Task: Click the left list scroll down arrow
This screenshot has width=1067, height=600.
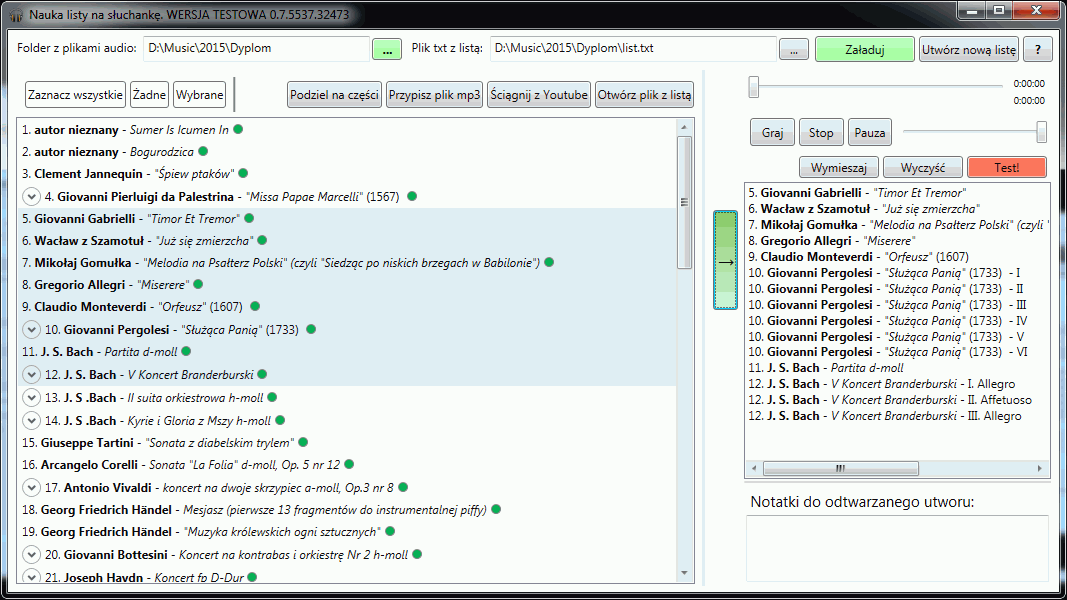Action: coord(684,573)
